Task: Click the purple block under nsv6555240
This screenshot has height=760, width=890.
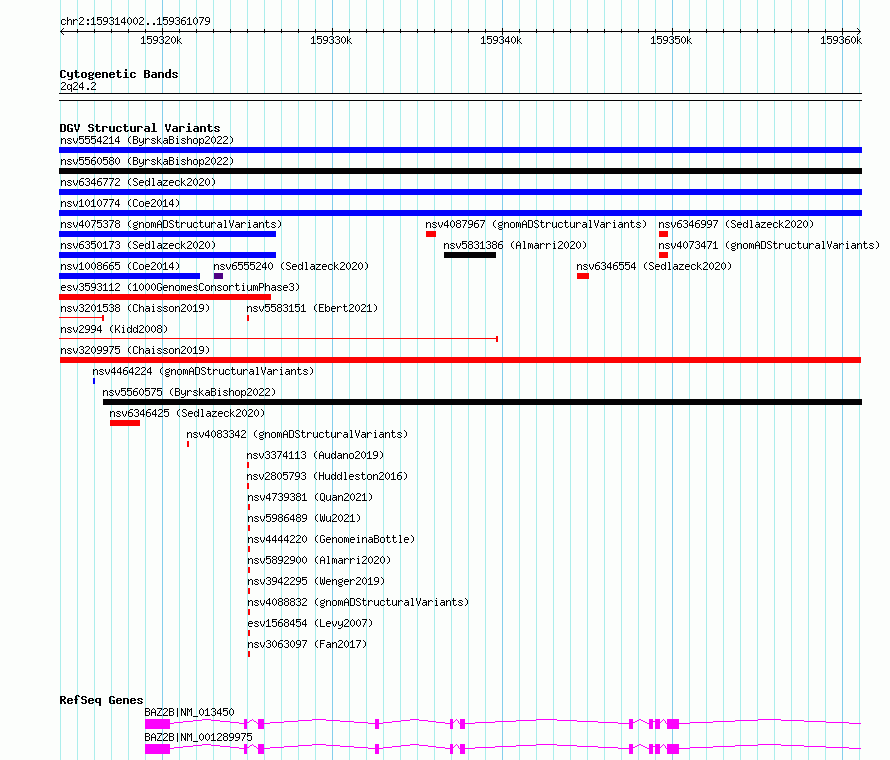Action: point(219,276)
